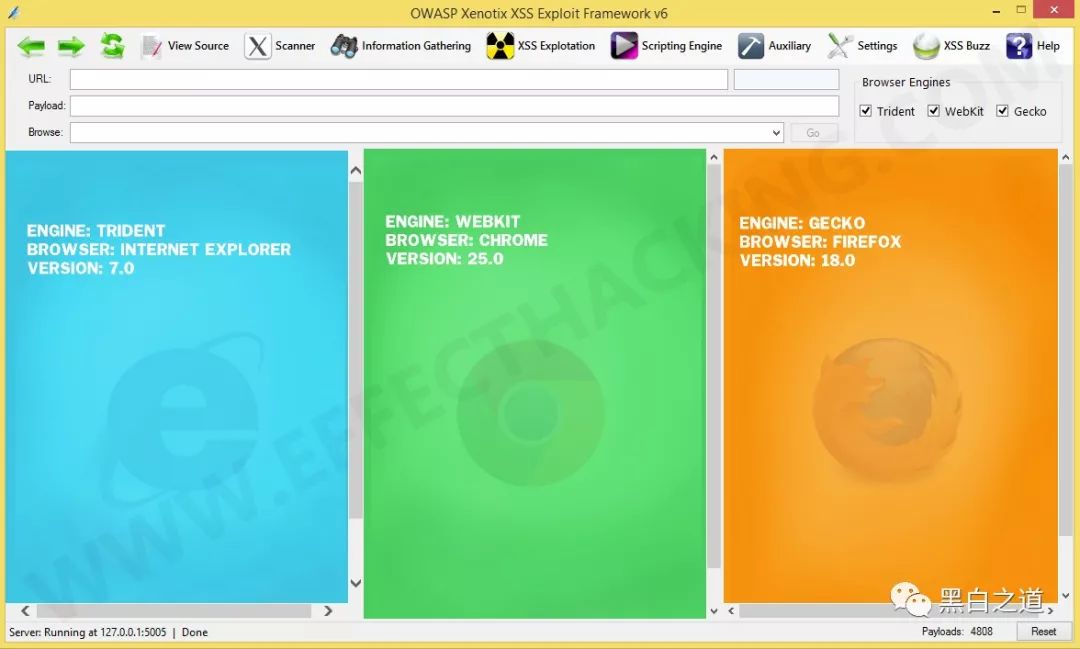Viewport: 1080px width, 649px height.
Task: Click Gecko pane scroll left arrow
Action: [731, 610]
